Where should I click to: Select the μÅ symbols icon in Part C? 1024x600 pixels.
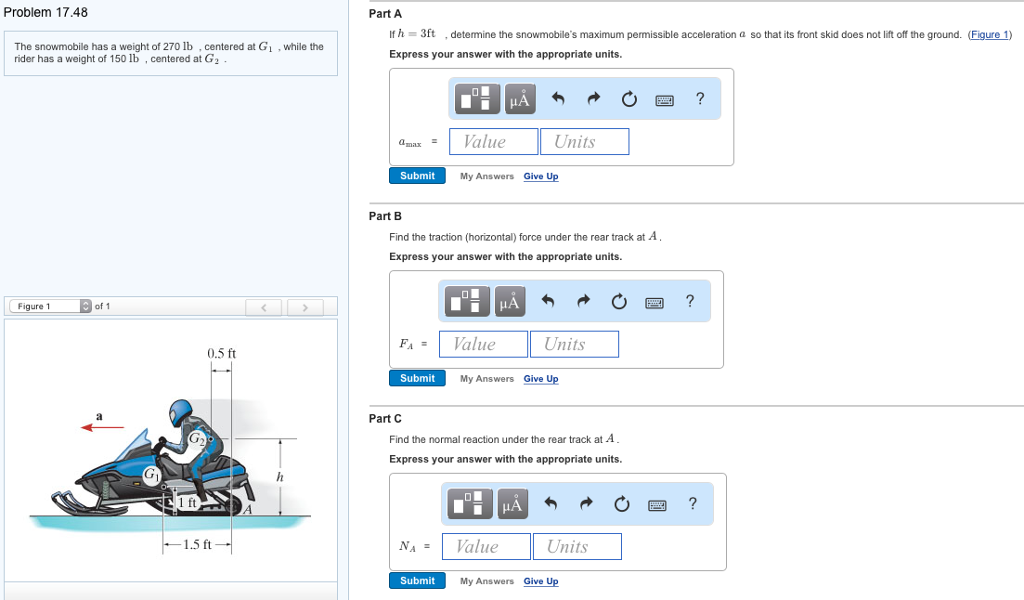coord(512,504)
